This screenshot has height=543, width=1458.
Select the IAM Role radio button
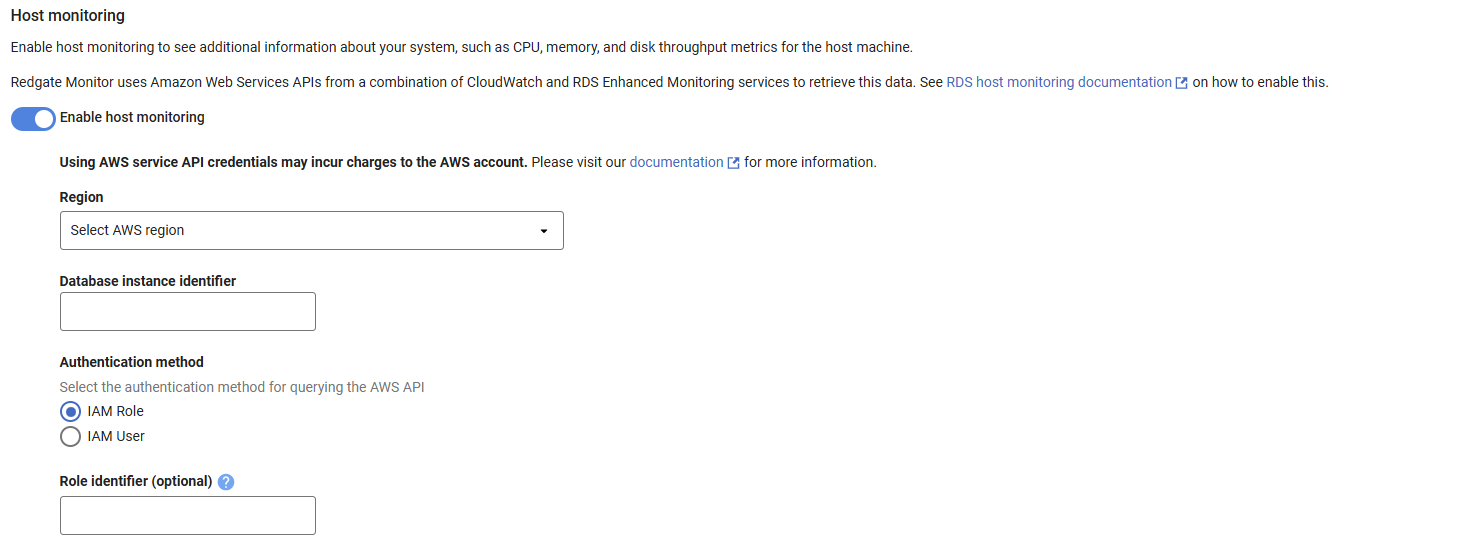[71, 411]
